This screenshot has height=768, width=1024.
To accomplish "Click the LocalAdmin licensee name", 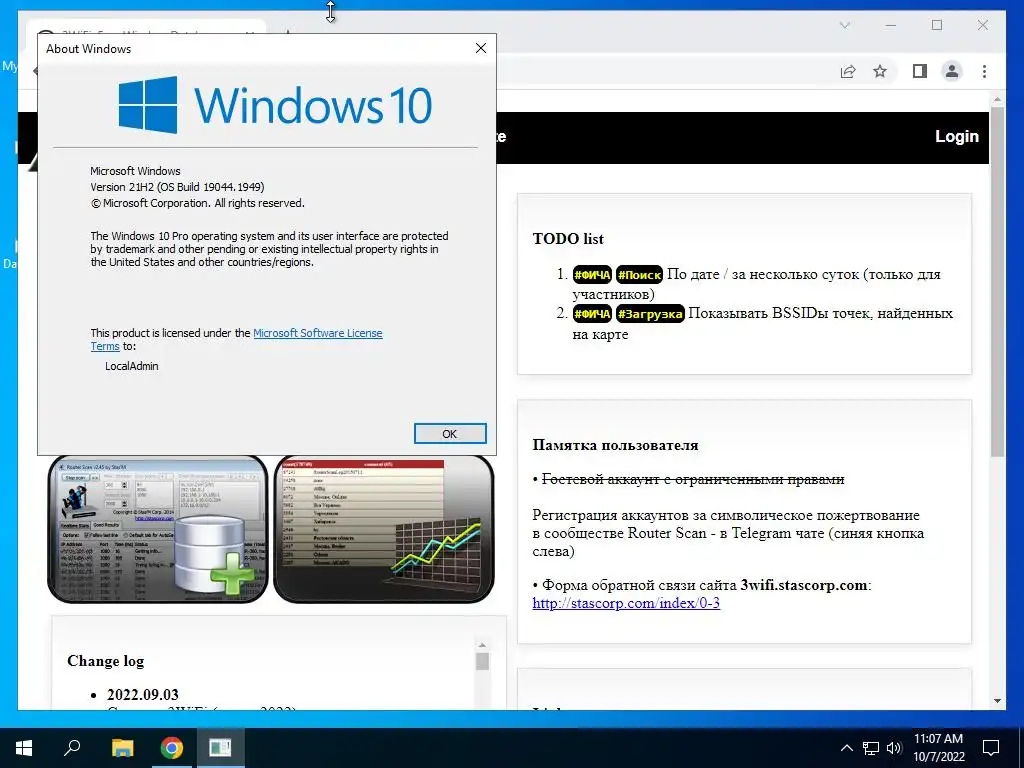I will coord(131,366).
